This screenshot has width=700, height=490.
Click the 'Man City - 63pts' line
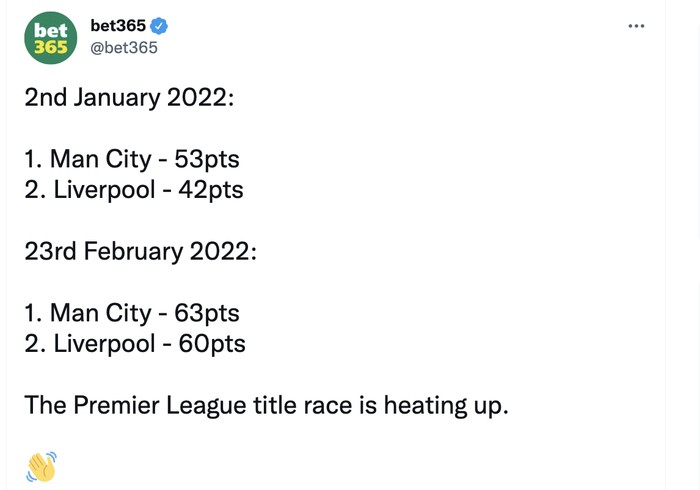tap(132, 313)
